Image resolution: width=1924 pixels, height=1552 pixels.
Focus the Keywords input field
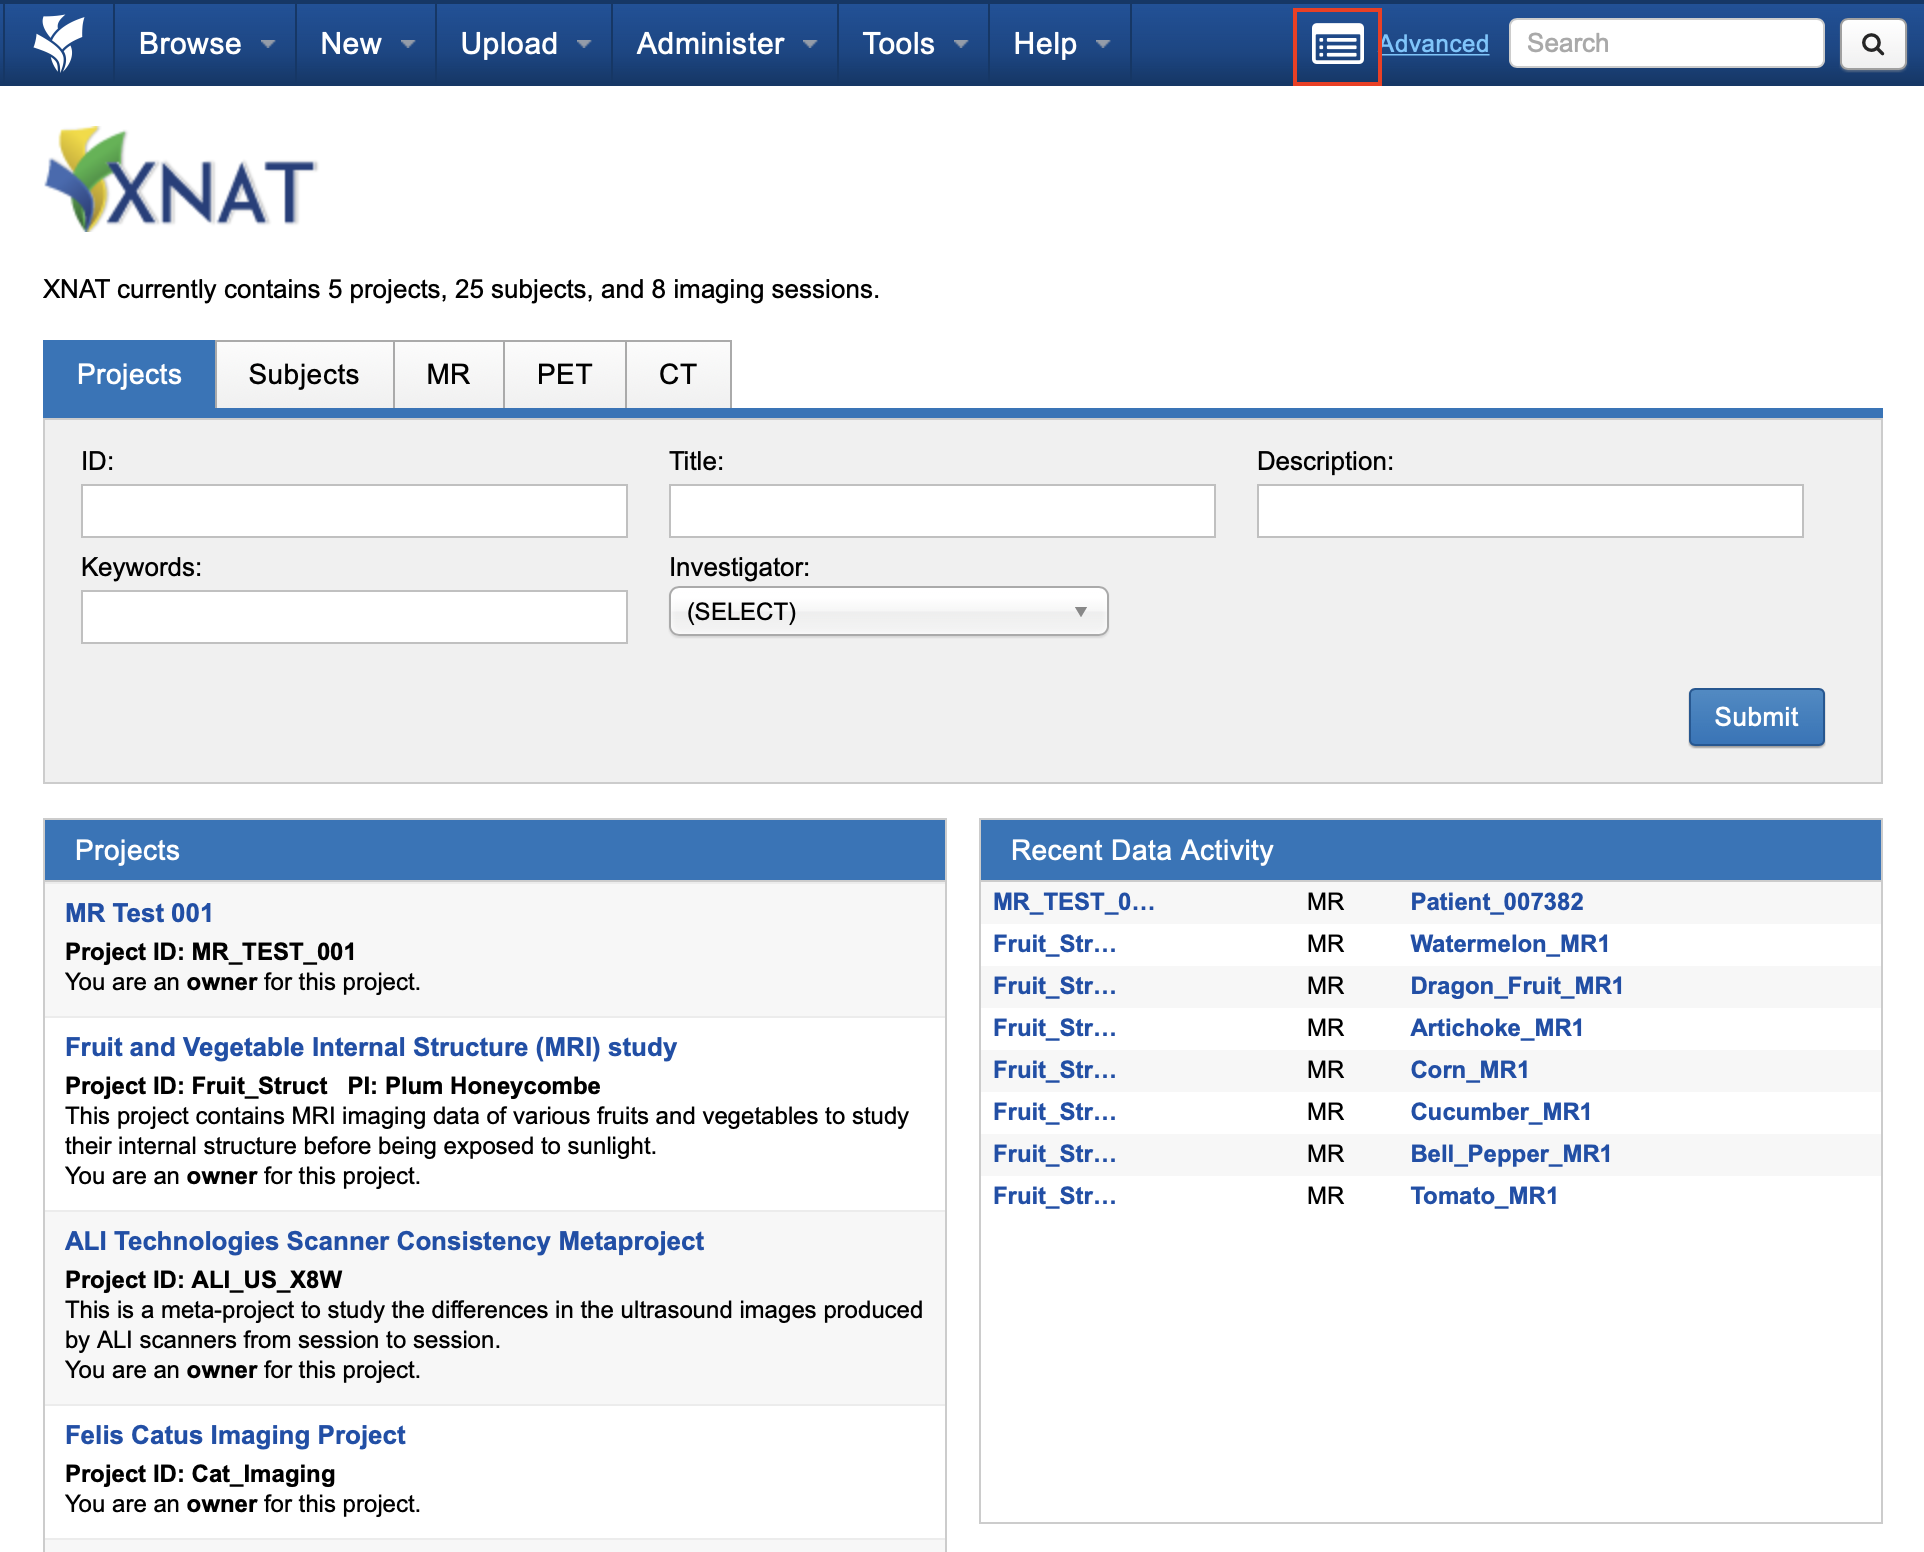[354, 617]
